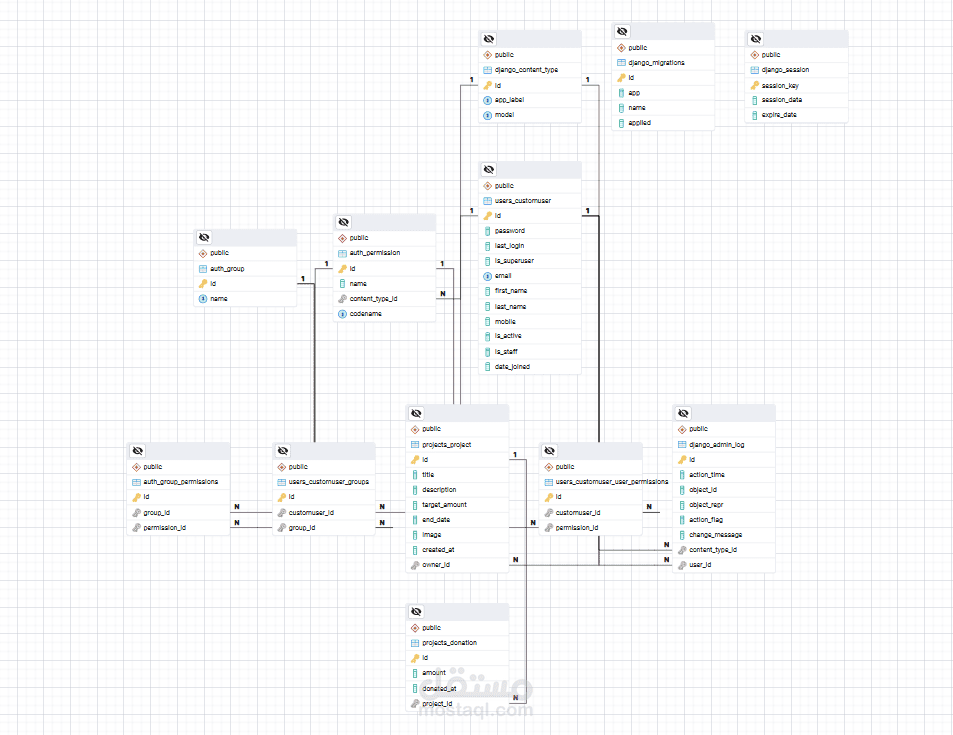Toggle eye icon on auth_group_permissions table
953x735 pixels.
(x=137, y=450)
